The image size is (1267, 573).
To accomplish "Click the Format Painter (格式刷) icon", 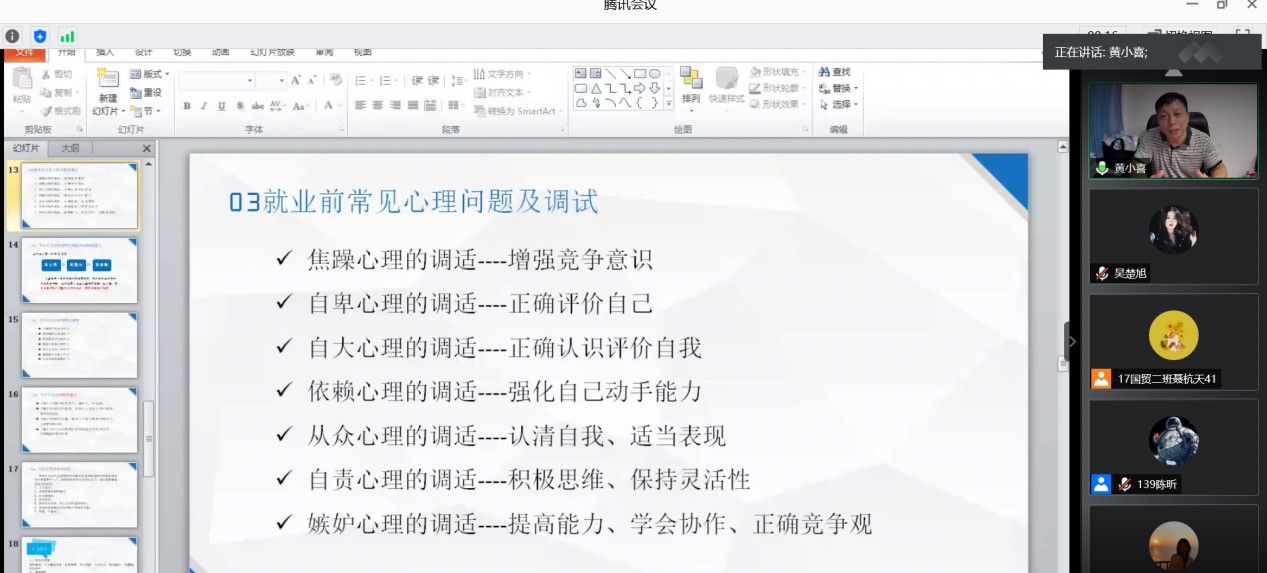I will point(47,111).
